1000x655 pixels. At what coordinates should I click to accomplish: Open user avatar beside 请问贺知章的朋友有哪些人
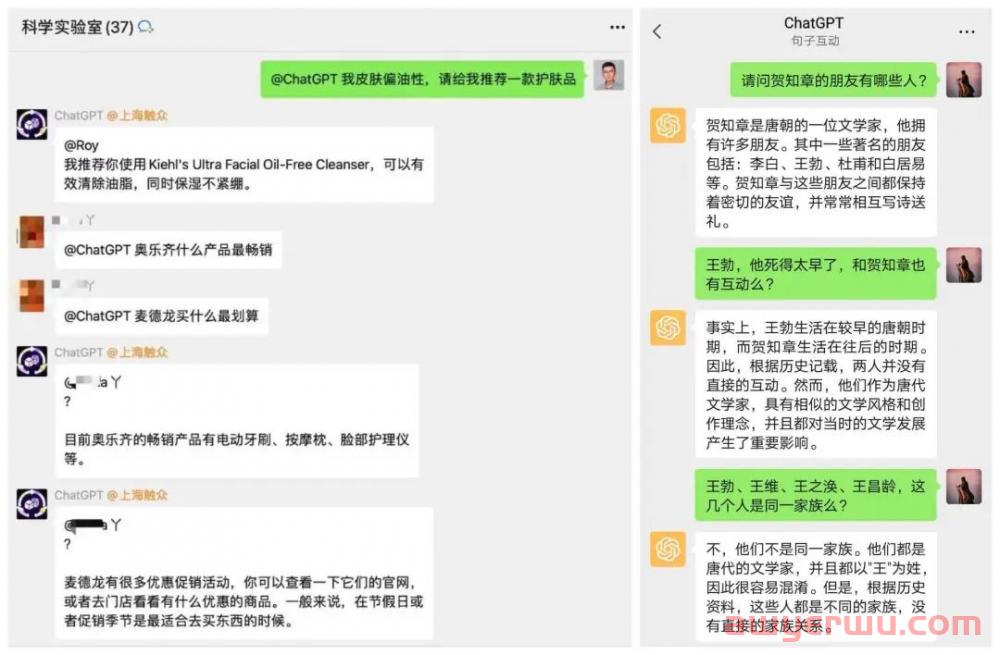[964, 80]
